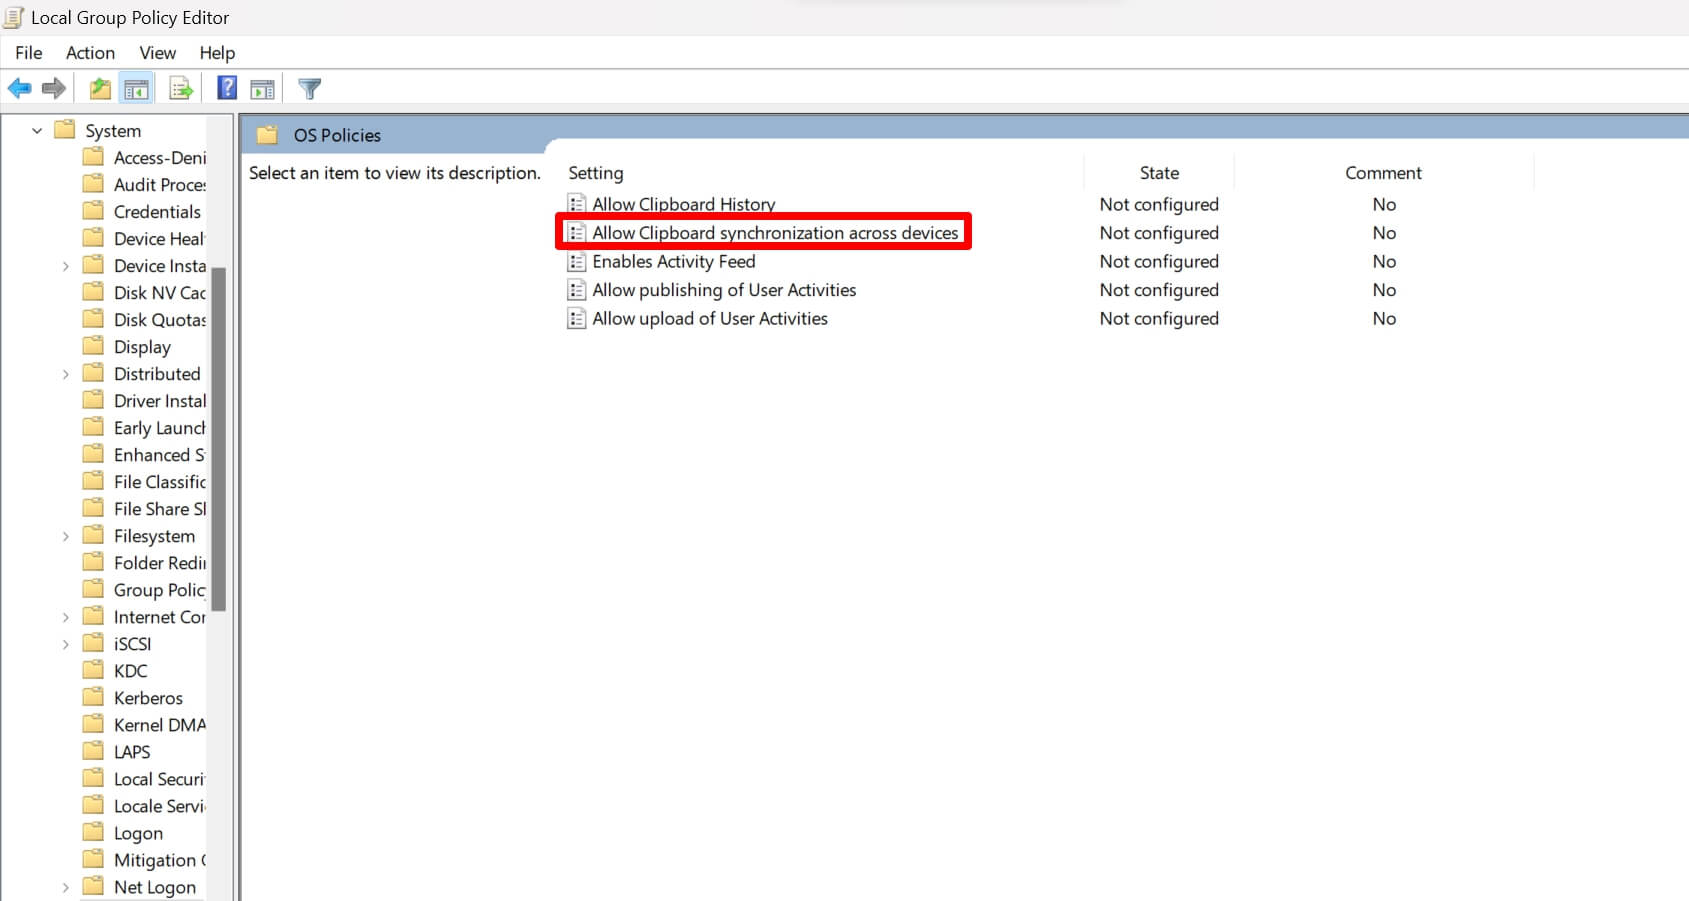The image size is (1689, 901).
Task: Click Not configured state for Enables Activity Feed
Action: [1159, 261]
